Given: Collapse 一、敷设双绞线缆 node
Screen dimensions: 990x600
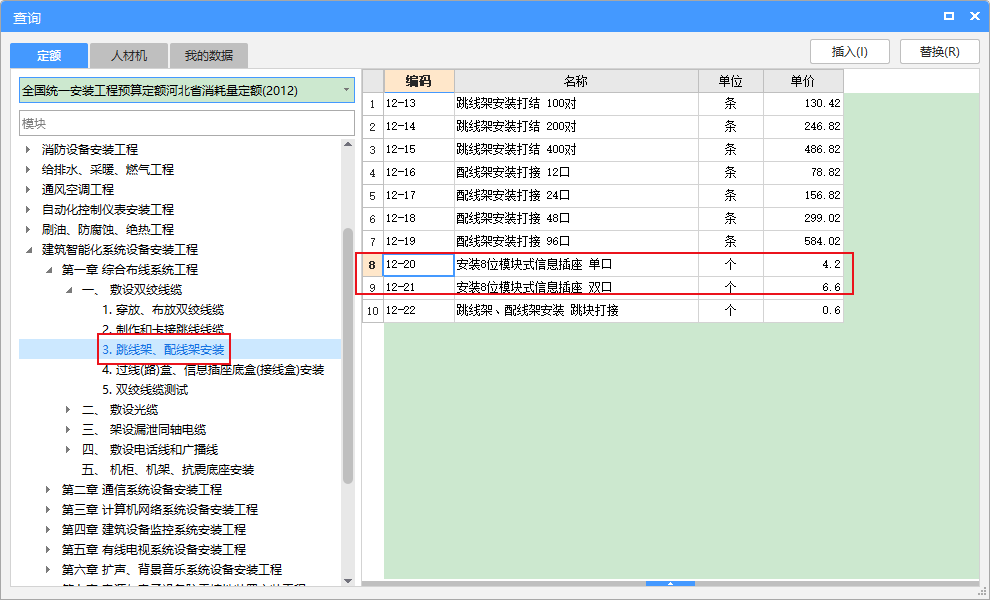Looking at the screenshot, I should [69, 290].
